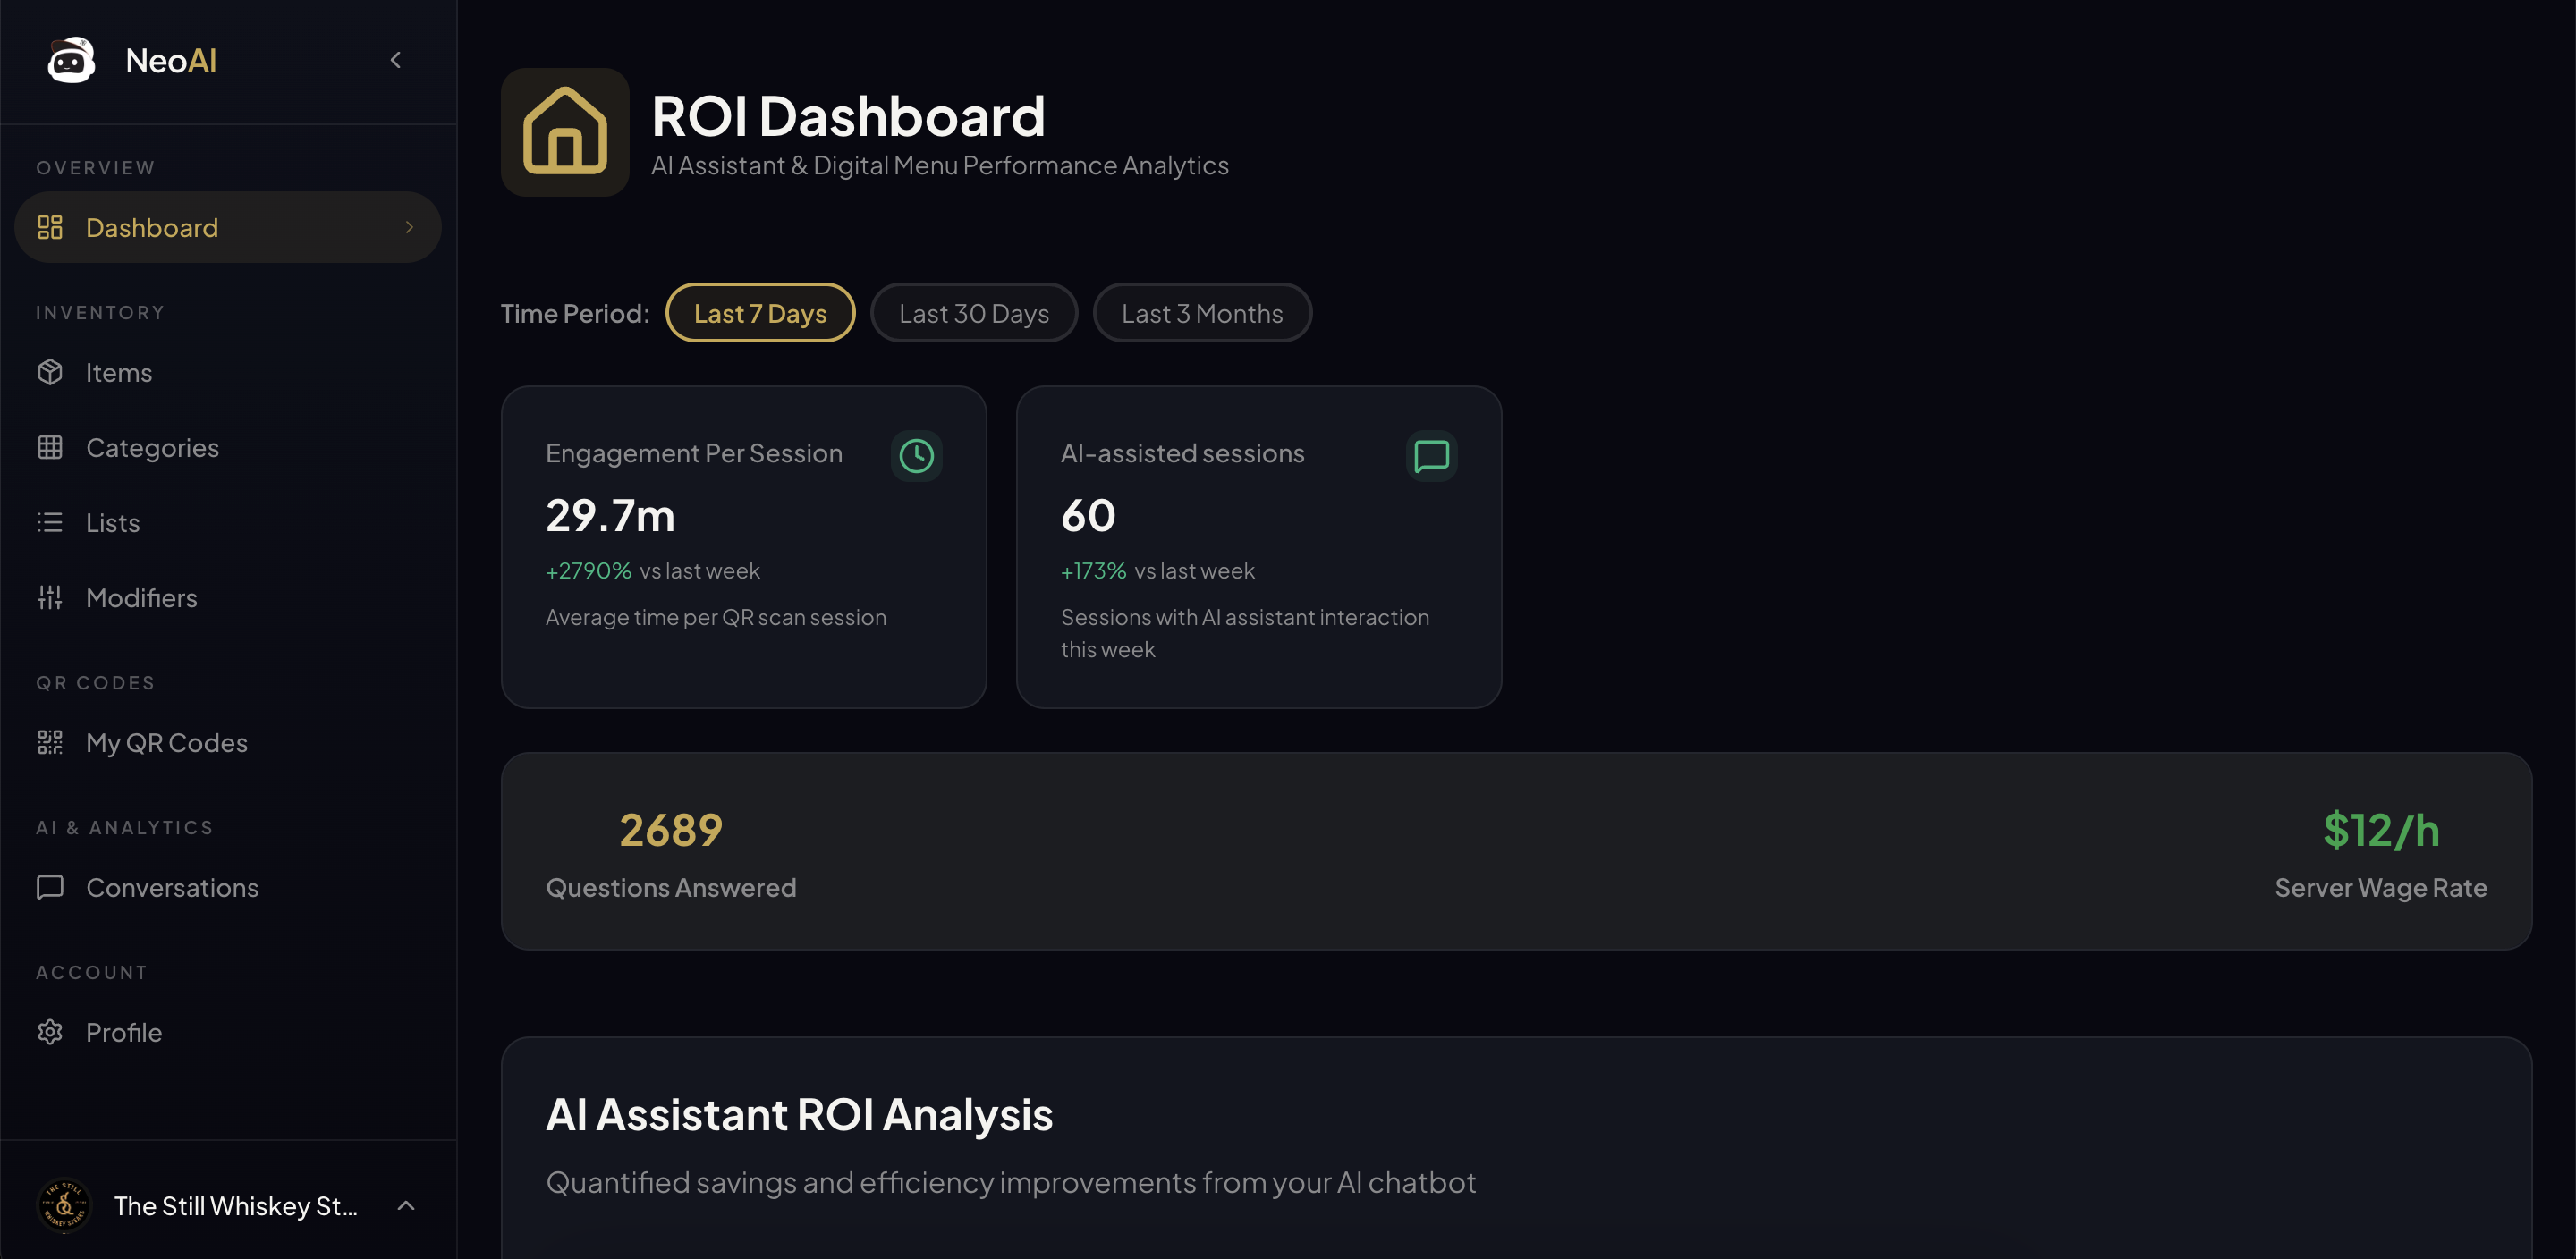Screen dimensions: 2576x1259
Task: Click the Profile gear icon
Action: [50, 1032]
